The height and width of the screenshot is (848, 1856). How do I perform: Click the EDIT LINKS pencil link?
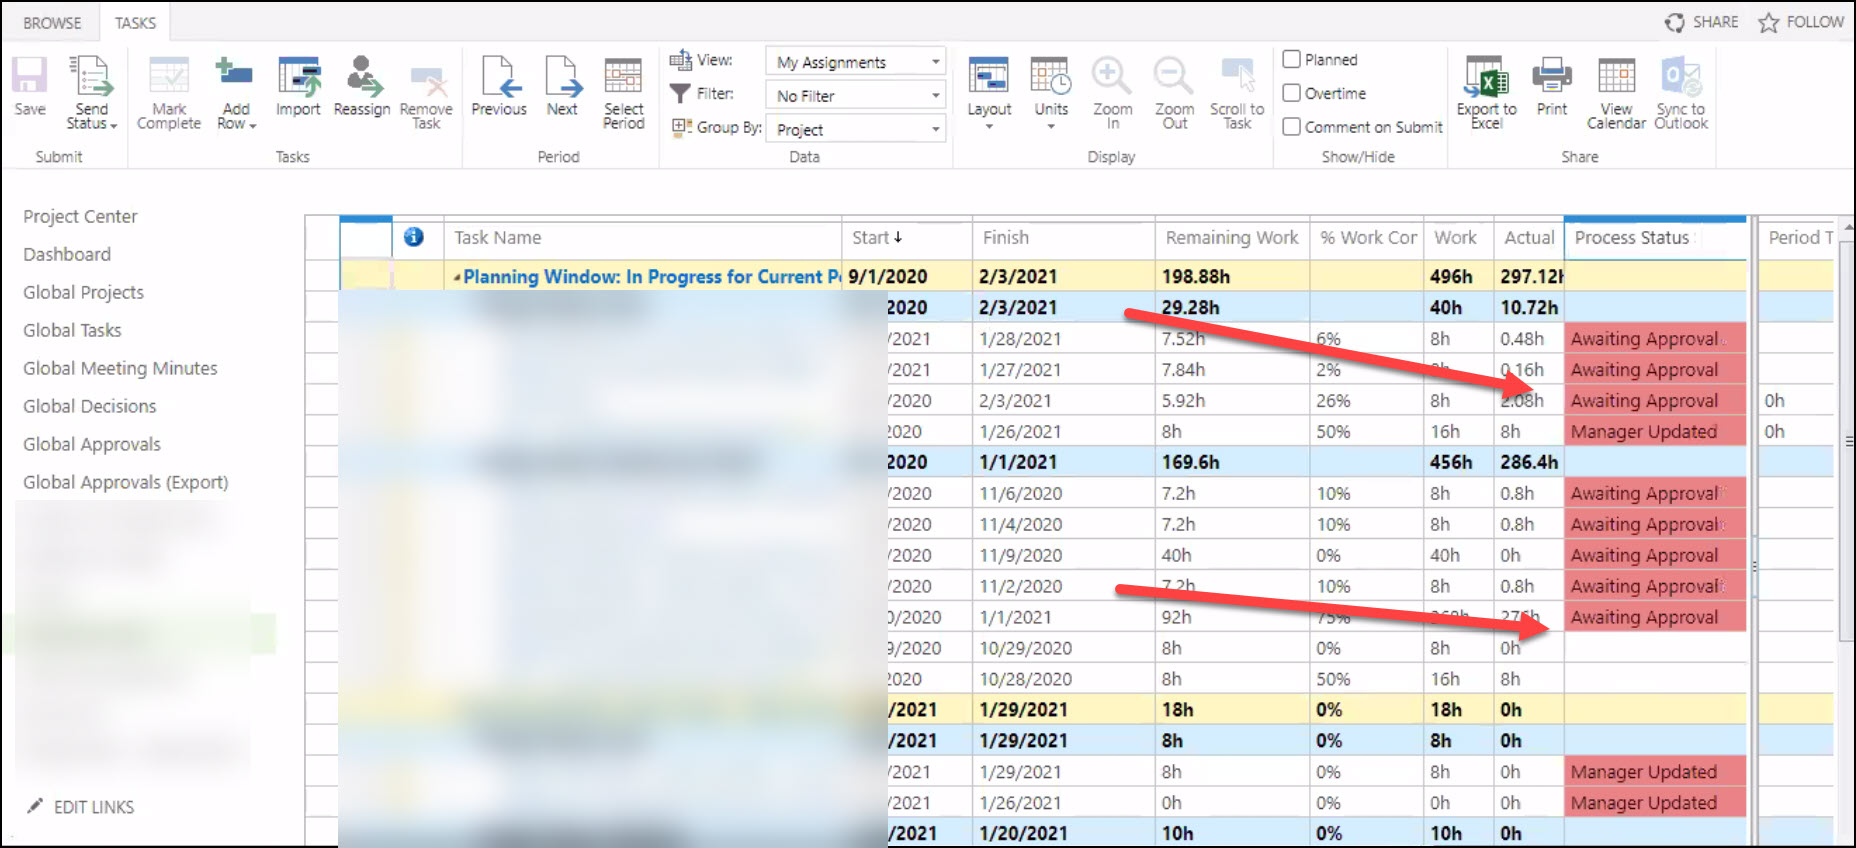coord(81,806)
